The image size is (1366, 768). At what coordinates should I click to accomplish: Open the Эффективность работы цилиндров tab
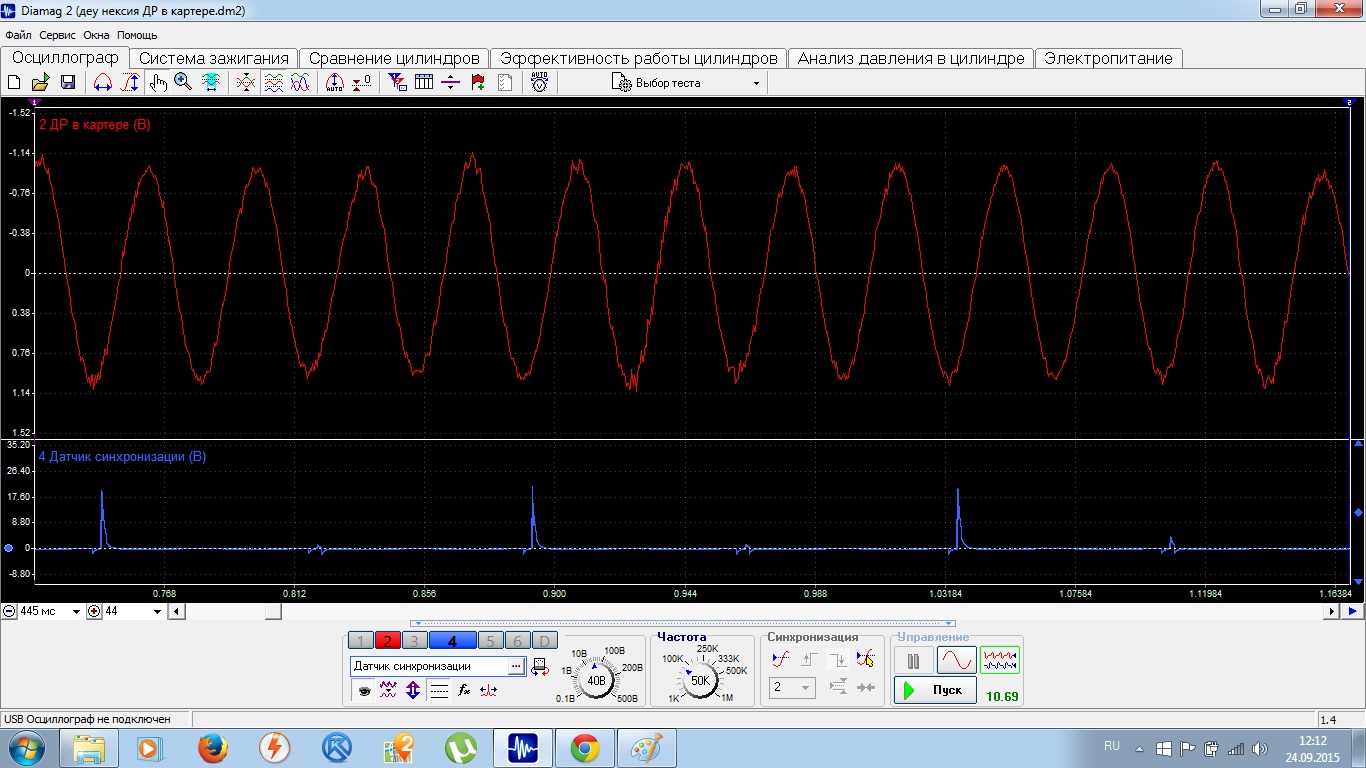point(639,58)
